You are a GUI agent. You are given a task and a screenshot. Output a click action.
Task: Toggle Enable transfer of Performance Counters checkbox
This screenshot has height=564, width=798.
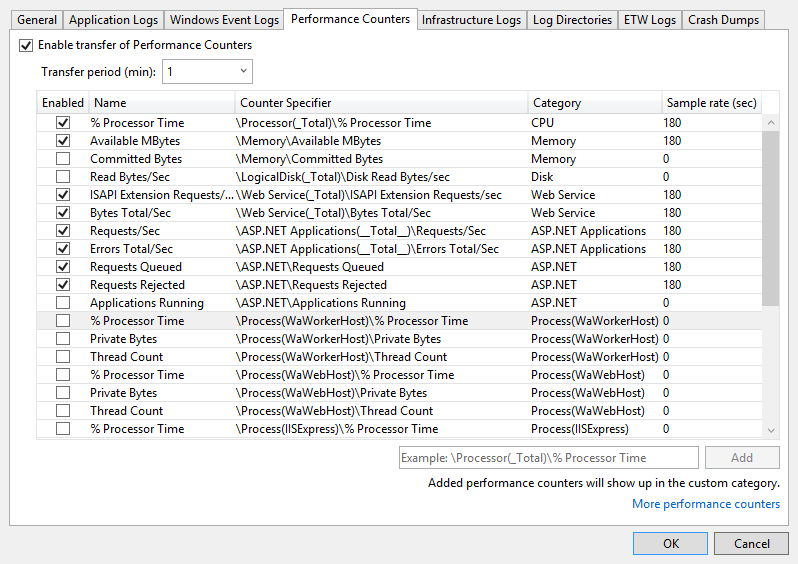click(x=26, y=45)
